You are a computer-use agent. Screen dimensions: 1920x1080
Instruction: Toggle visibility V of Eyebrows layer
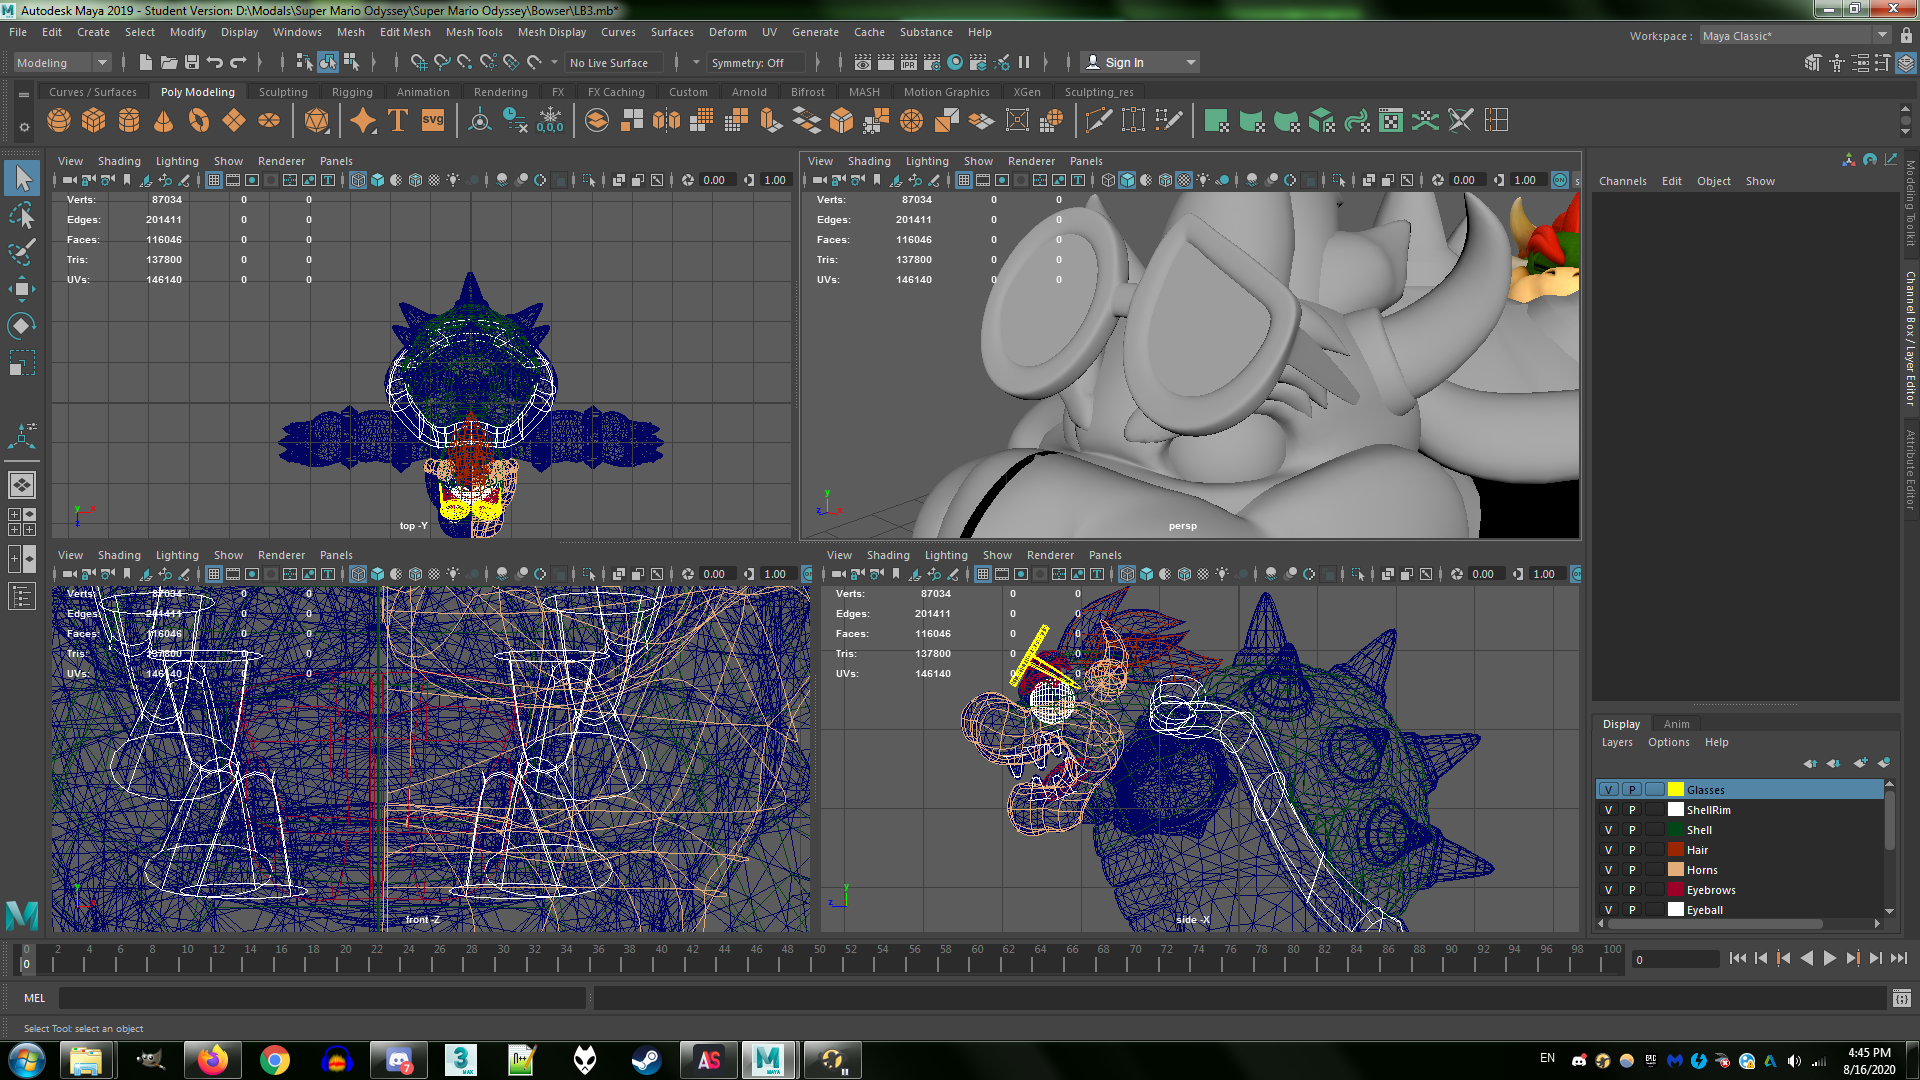(x=1608, y=890)
